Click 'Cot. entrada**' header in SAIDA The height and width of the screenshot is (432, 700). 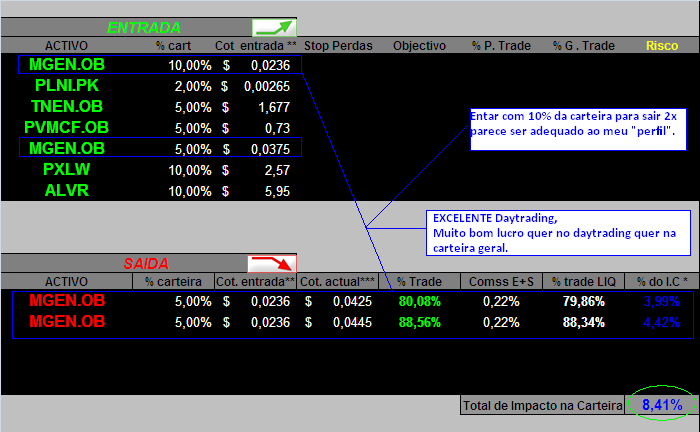(255, 282)
